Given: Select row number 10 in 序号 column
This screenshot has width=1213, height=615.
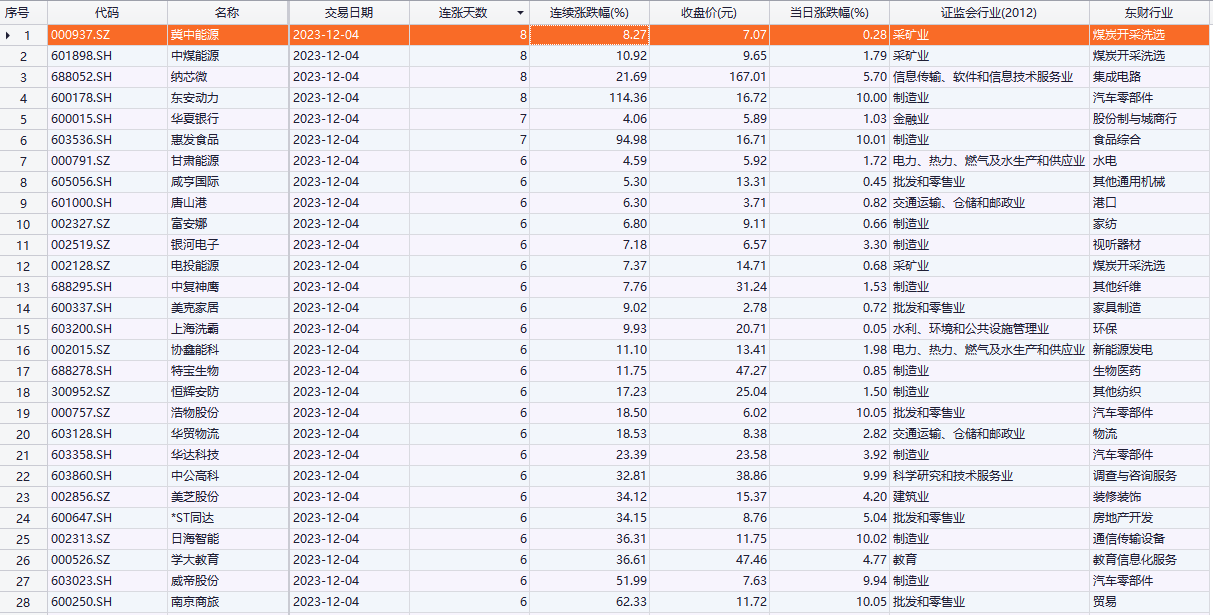Looking at the screenshot, I should 23,224.
